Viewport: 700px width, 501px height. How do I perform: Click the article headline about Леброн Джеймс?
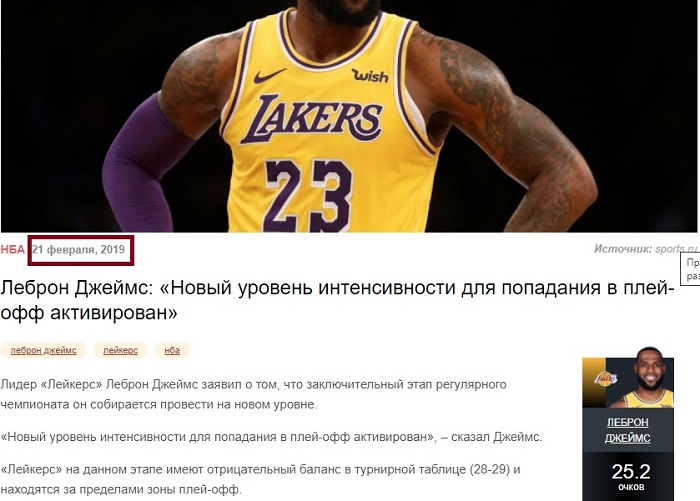337,300
